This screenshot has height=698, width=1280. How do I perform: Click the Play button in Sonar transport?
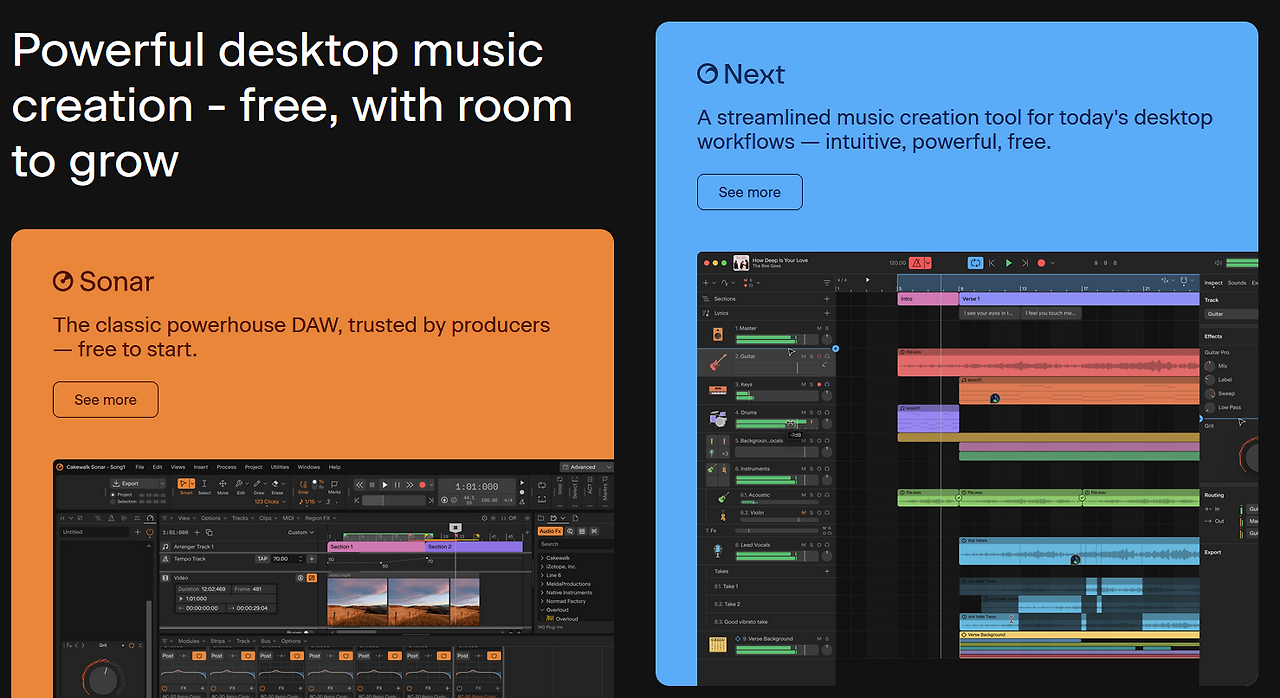384,485
